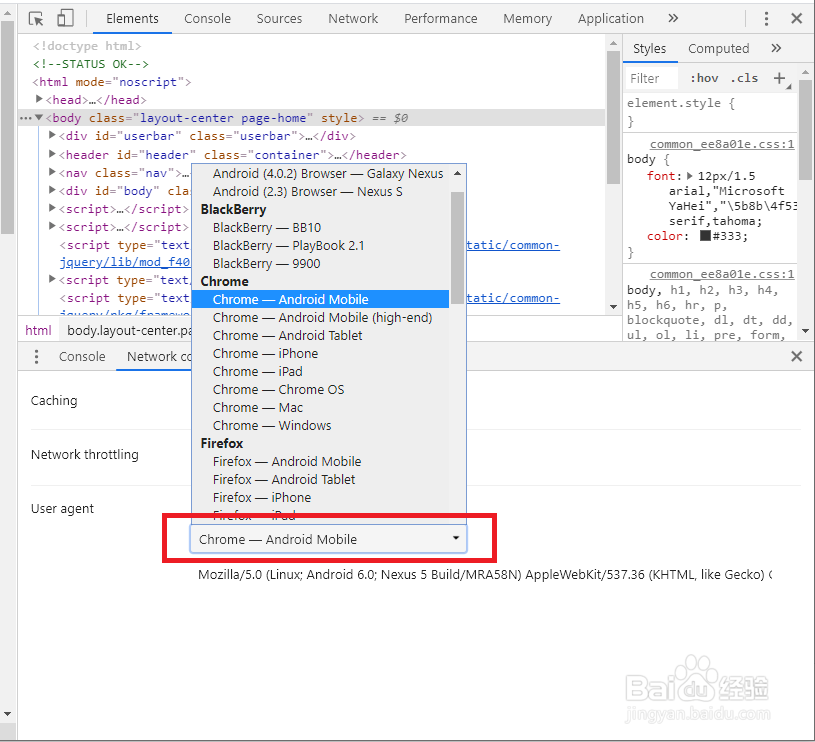Select the user agent string text

[484, 575]
